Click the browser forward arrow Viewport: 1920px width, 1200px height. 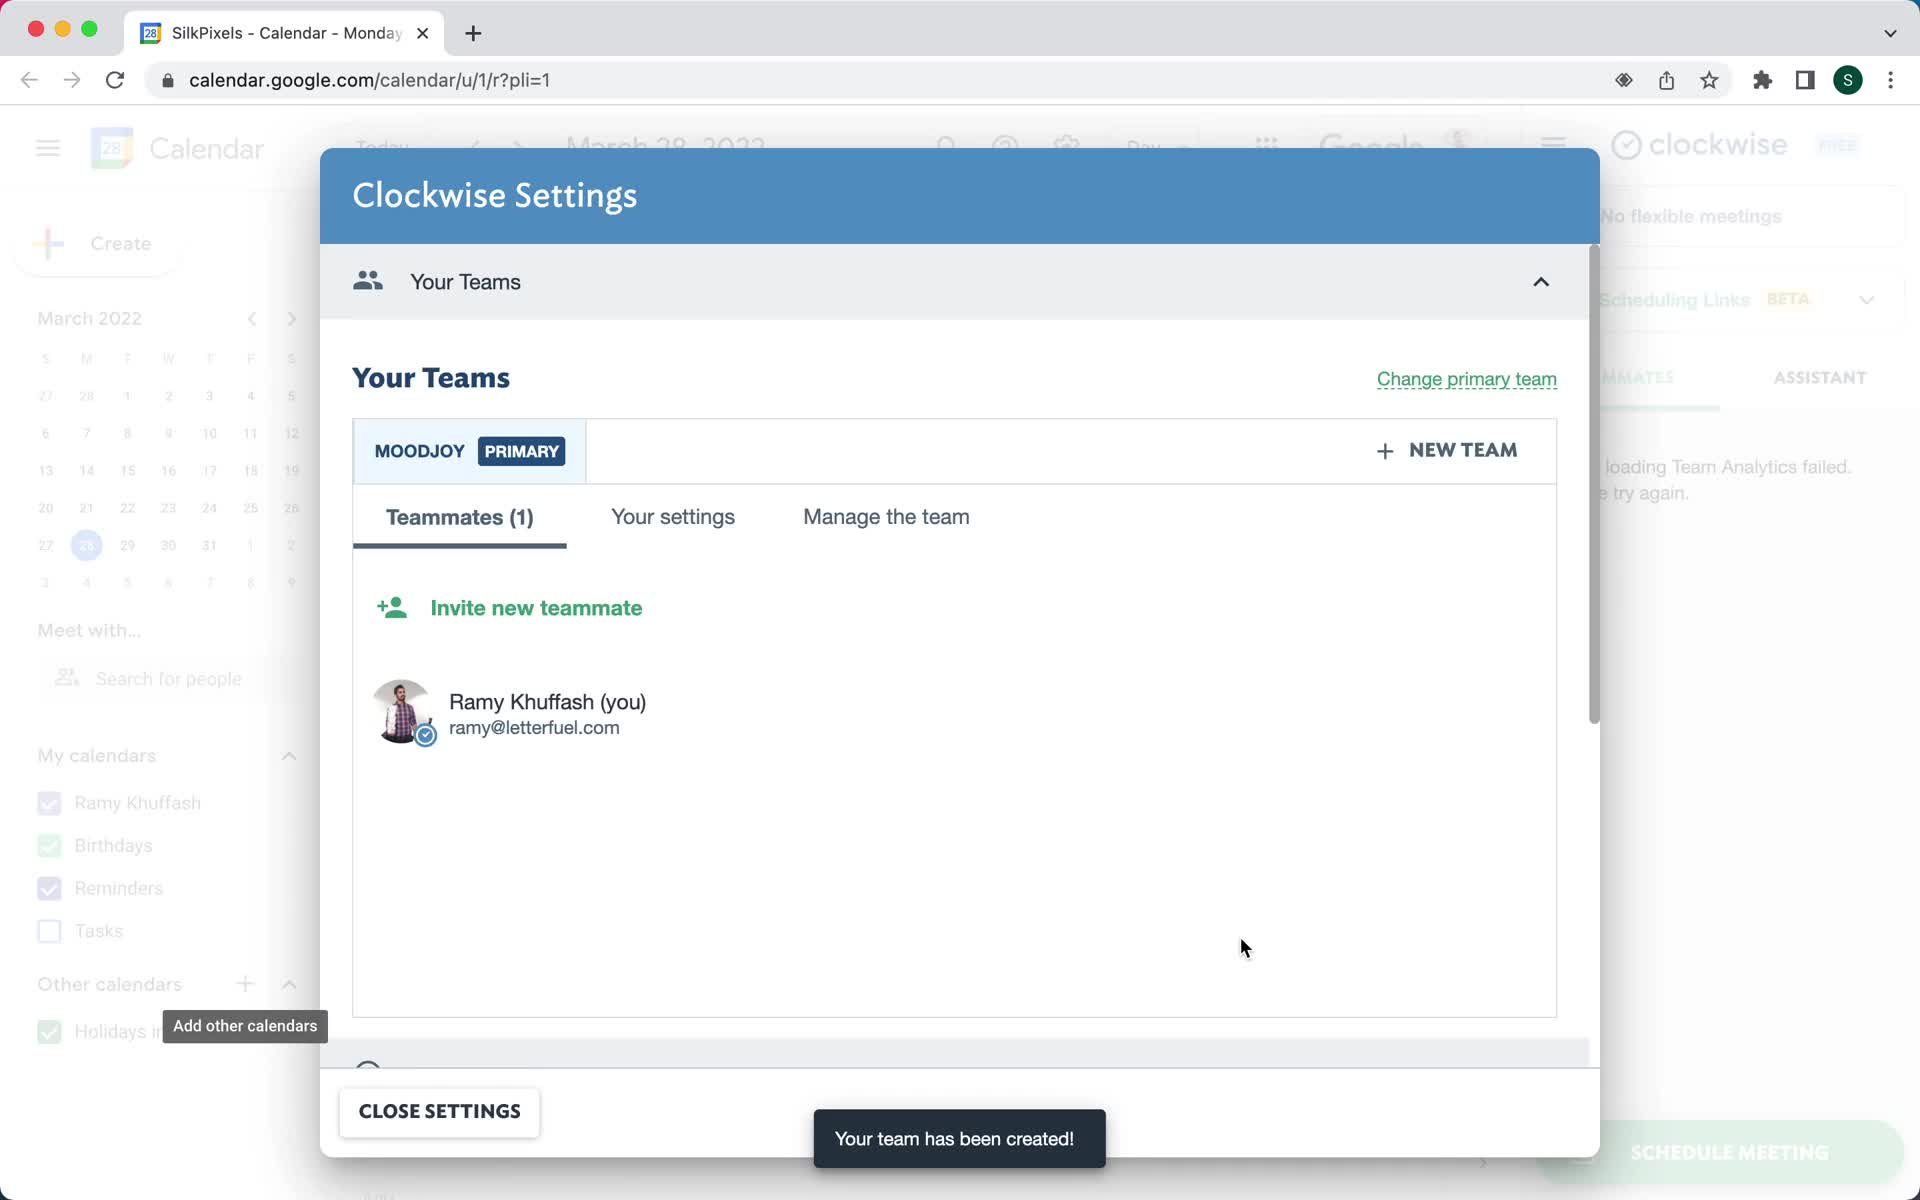72,80
